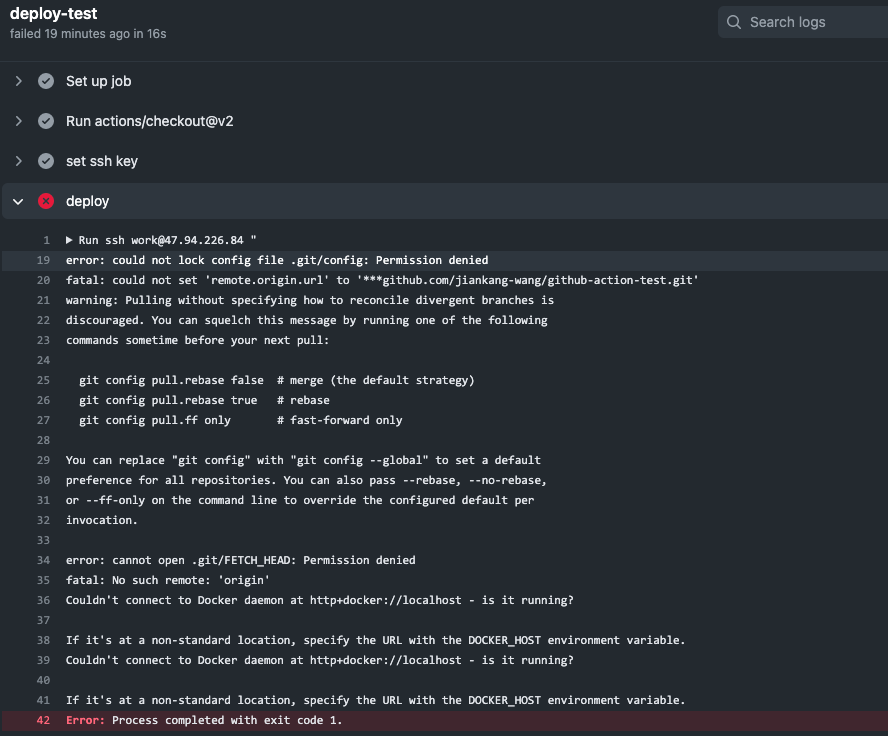The height and width of the screenshot is (736, 888).
Task: Click the red failure icon beside deploy
Action: (46, 201)
